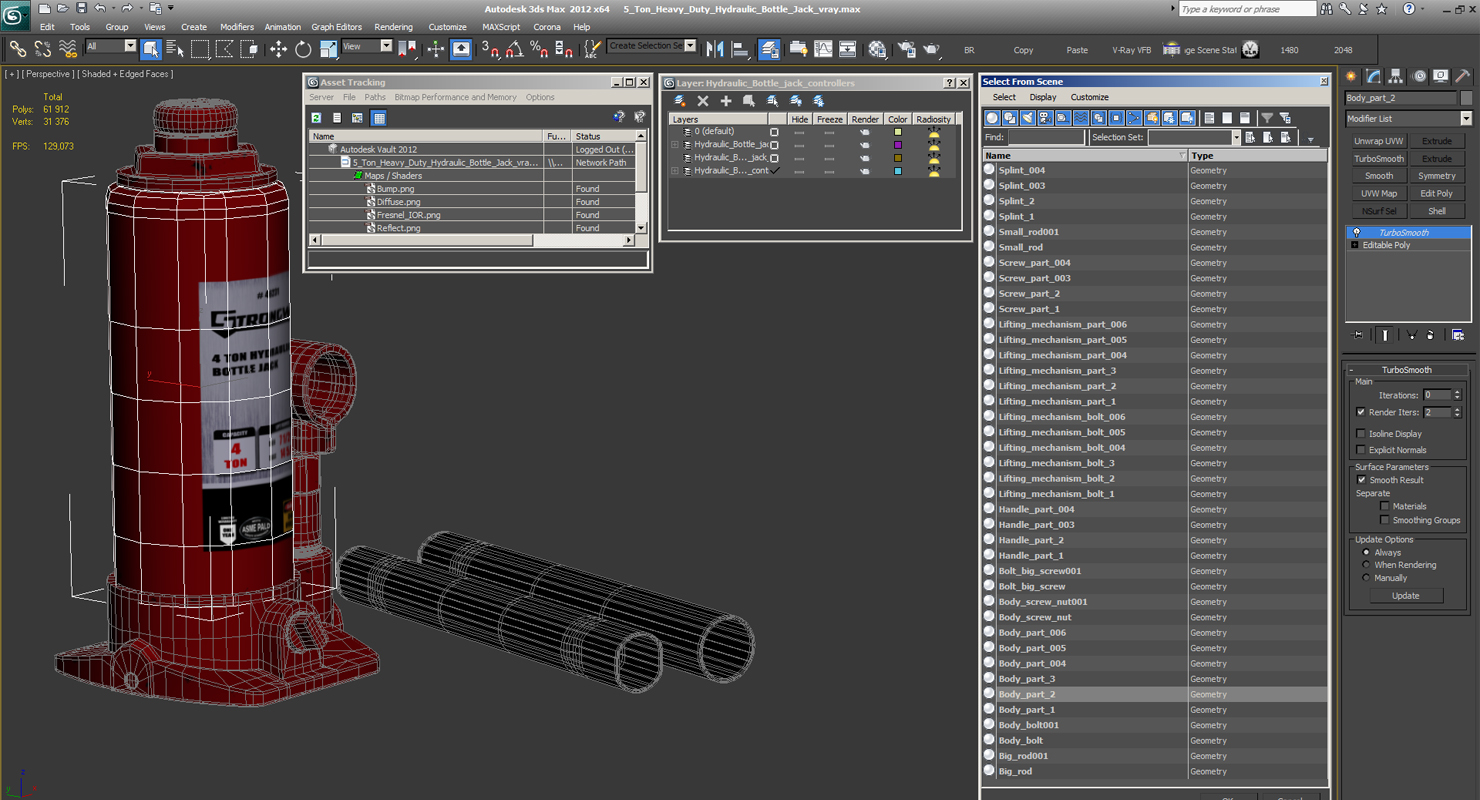Select the Manually update option

point(1366,578)
